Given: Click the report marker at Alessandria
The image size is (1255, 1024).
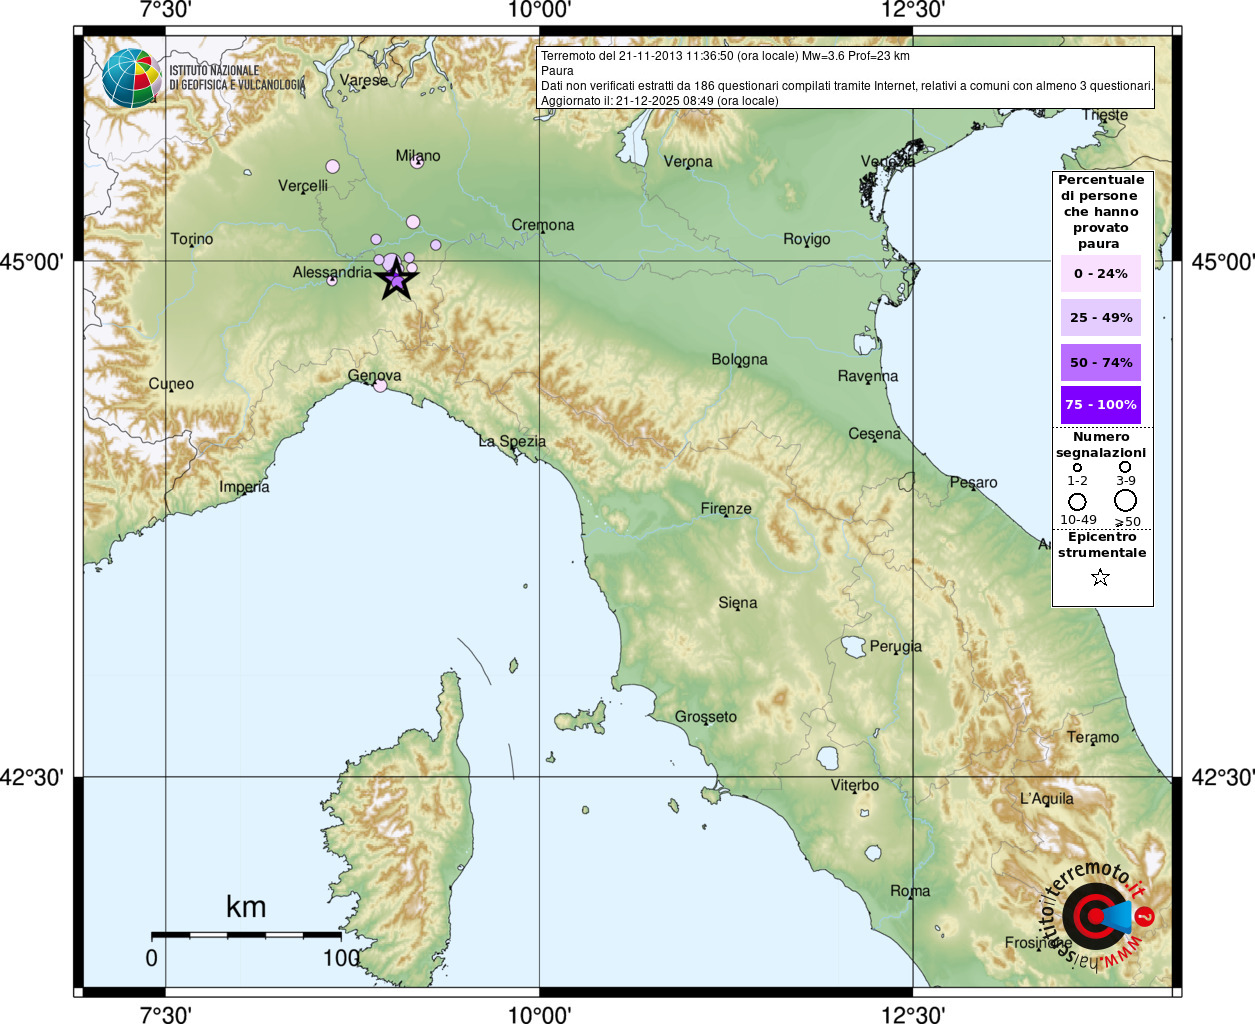Looking at the screenshot, I should click(332, 281).
